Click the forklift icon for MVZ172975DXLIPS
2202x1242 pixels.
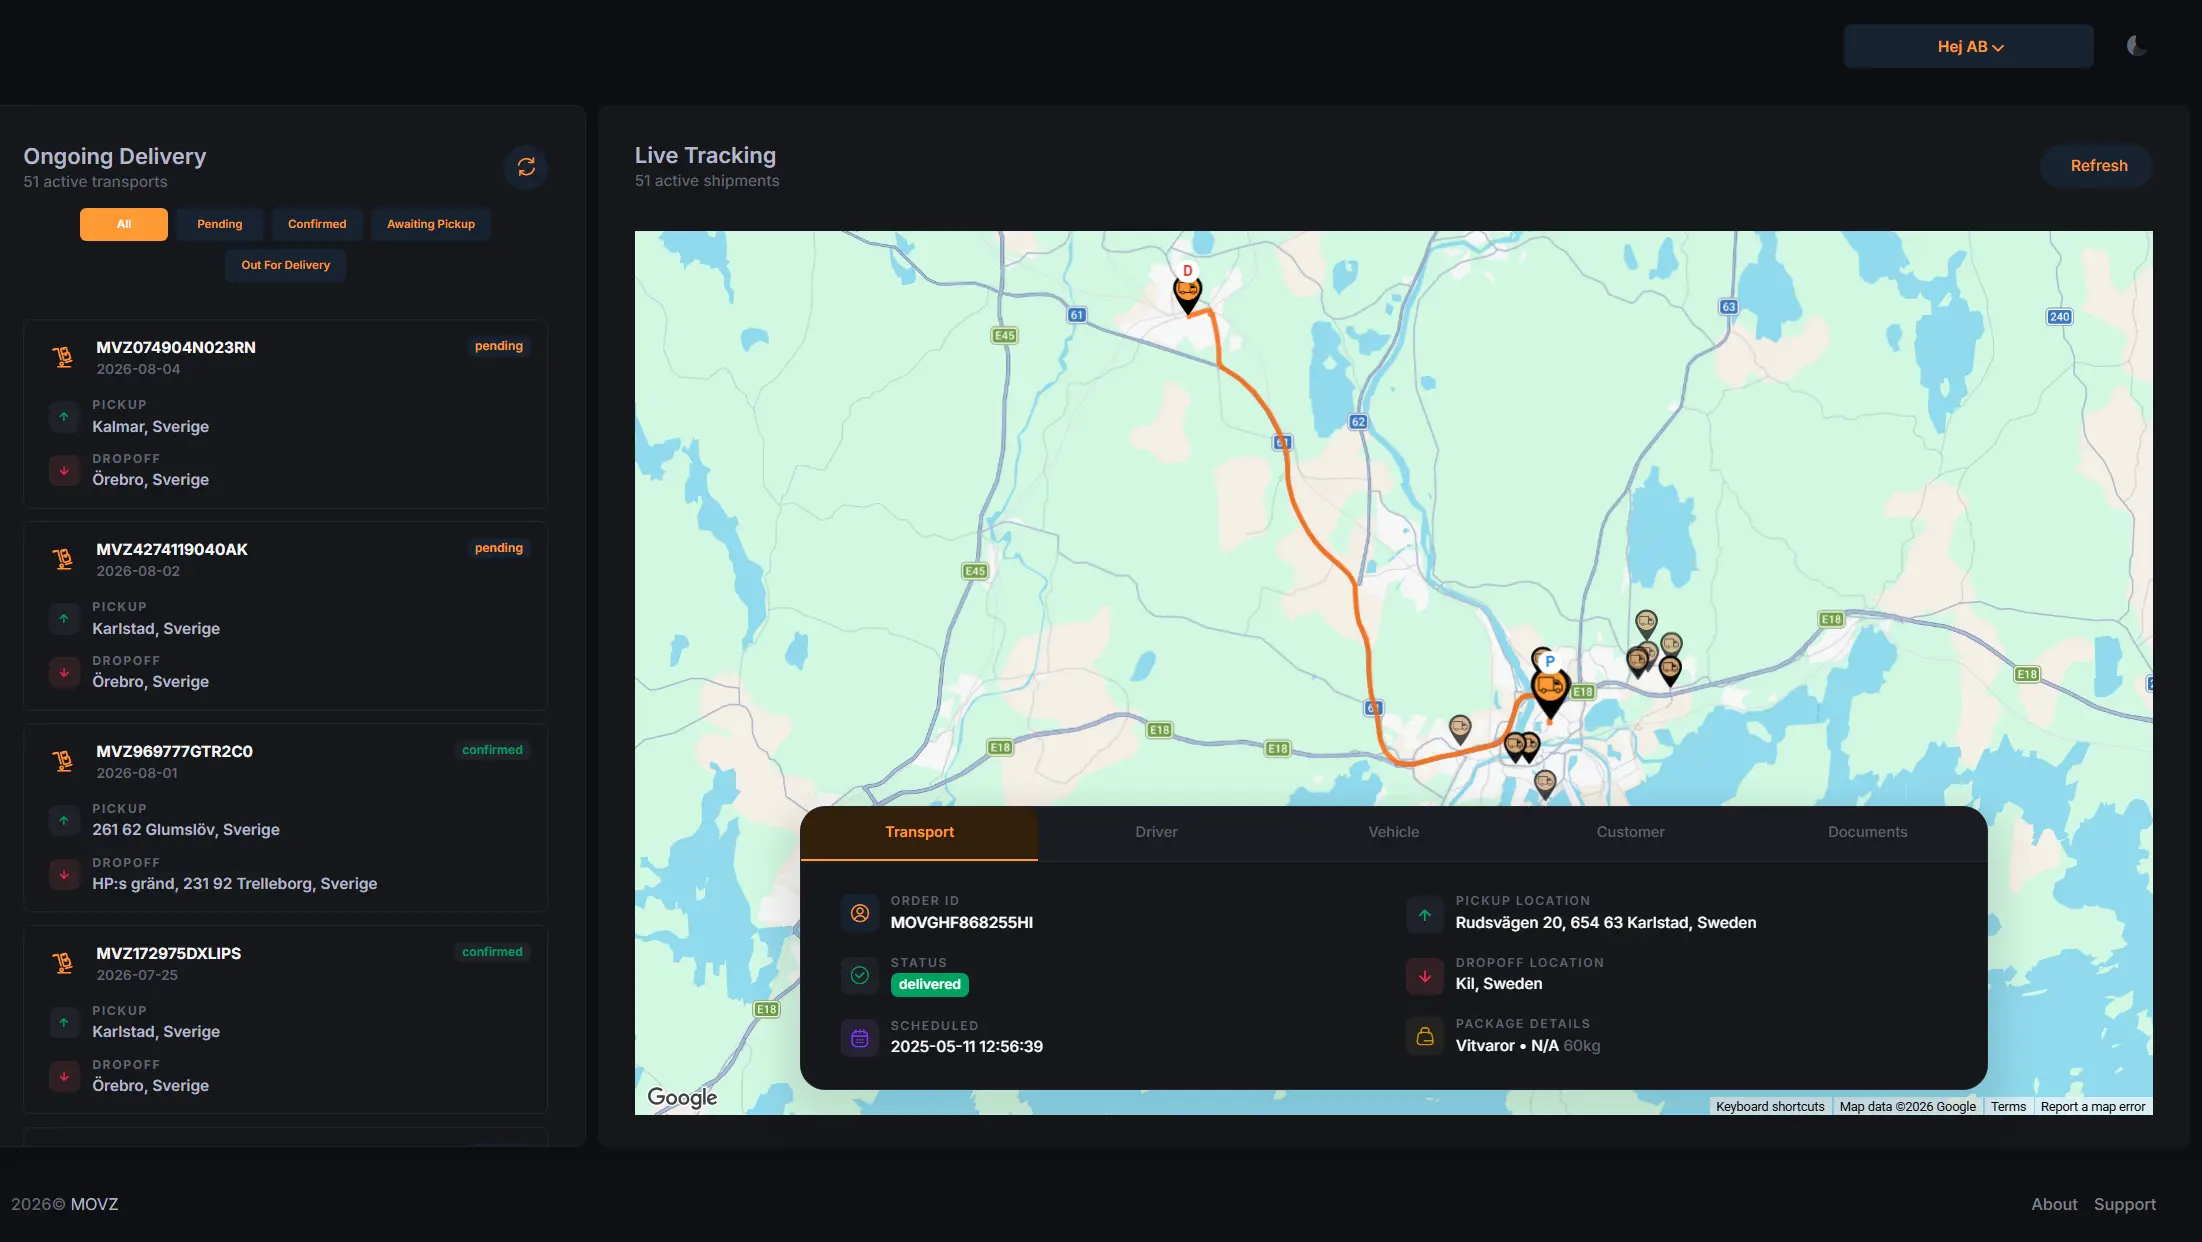[63, 963]
